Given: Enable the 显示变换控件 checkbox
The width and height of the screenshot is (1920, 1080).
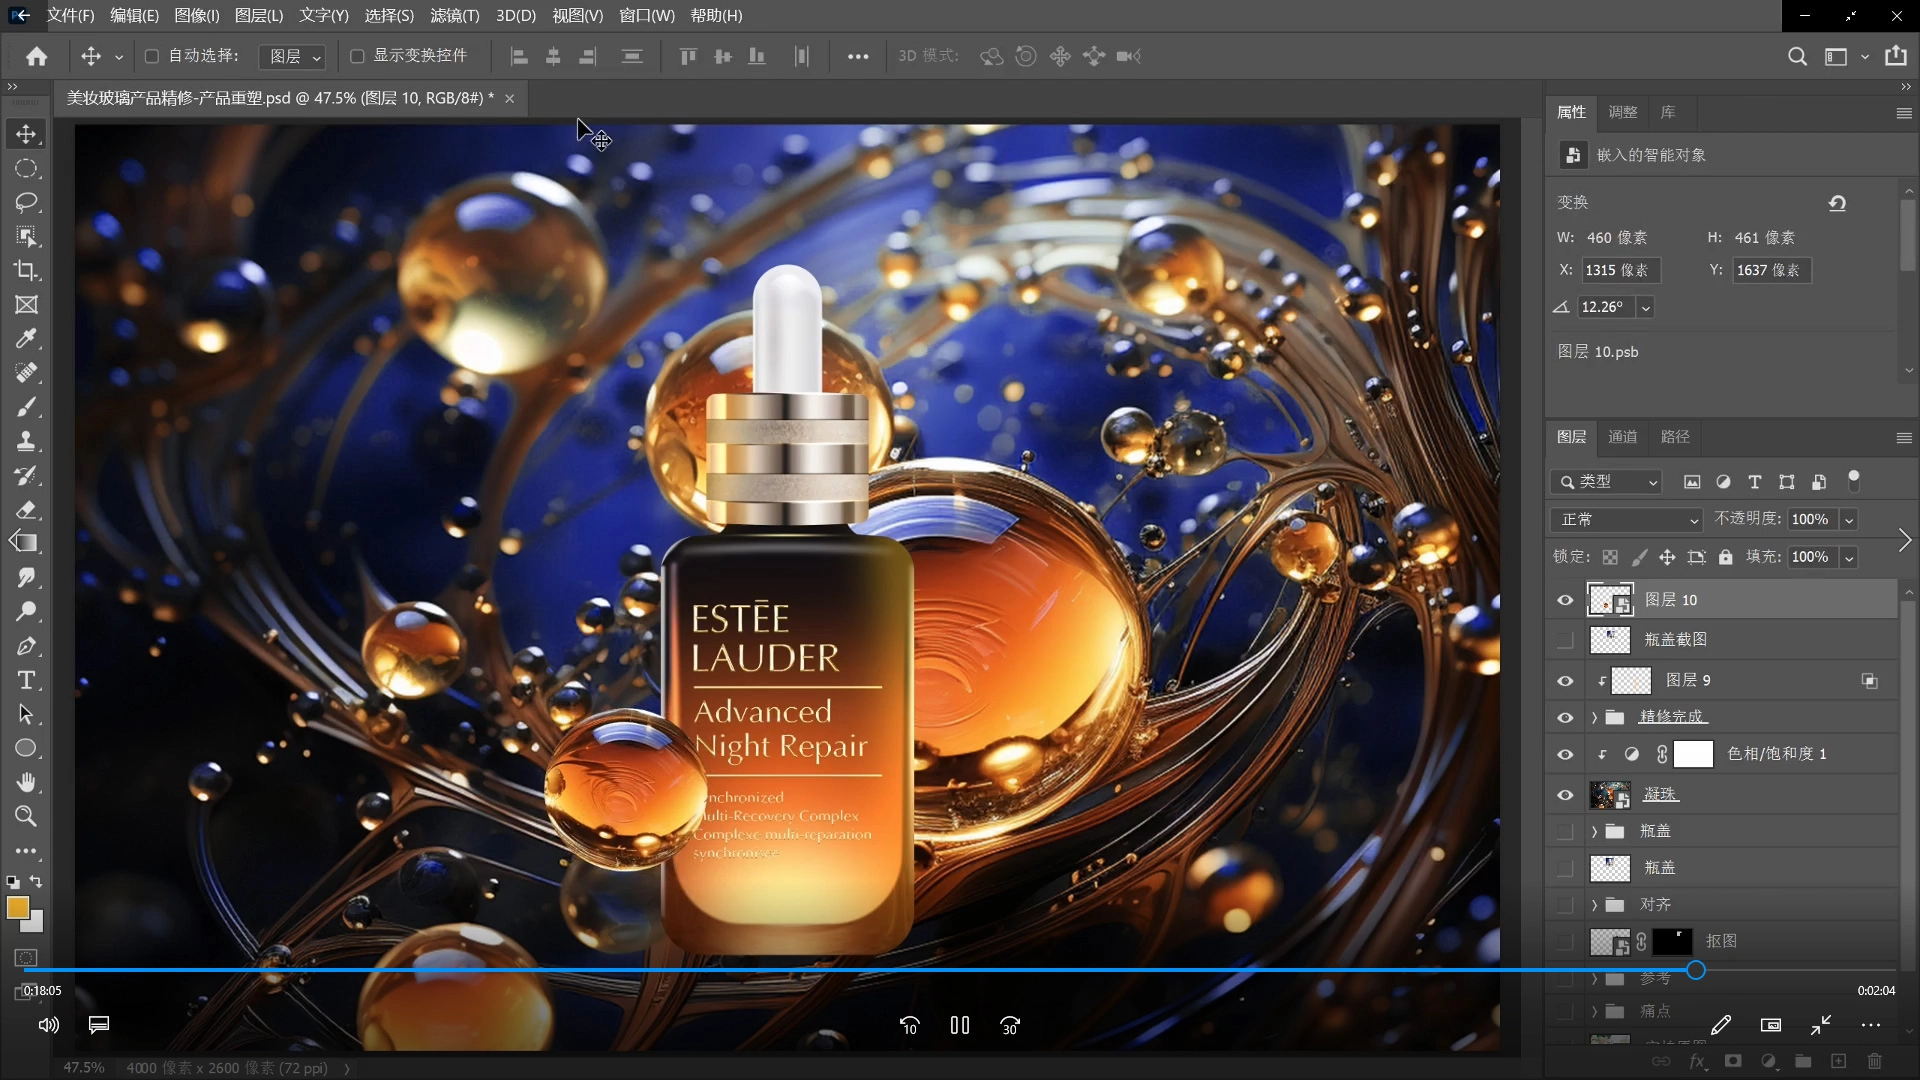Looking at the screenshot, I should pos(357,56).
